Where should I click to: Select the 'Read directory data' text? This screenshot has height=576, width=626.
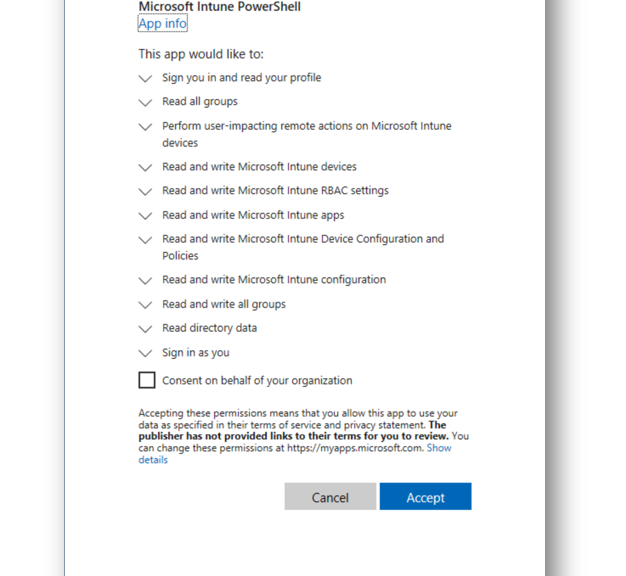tap(210, 328)
